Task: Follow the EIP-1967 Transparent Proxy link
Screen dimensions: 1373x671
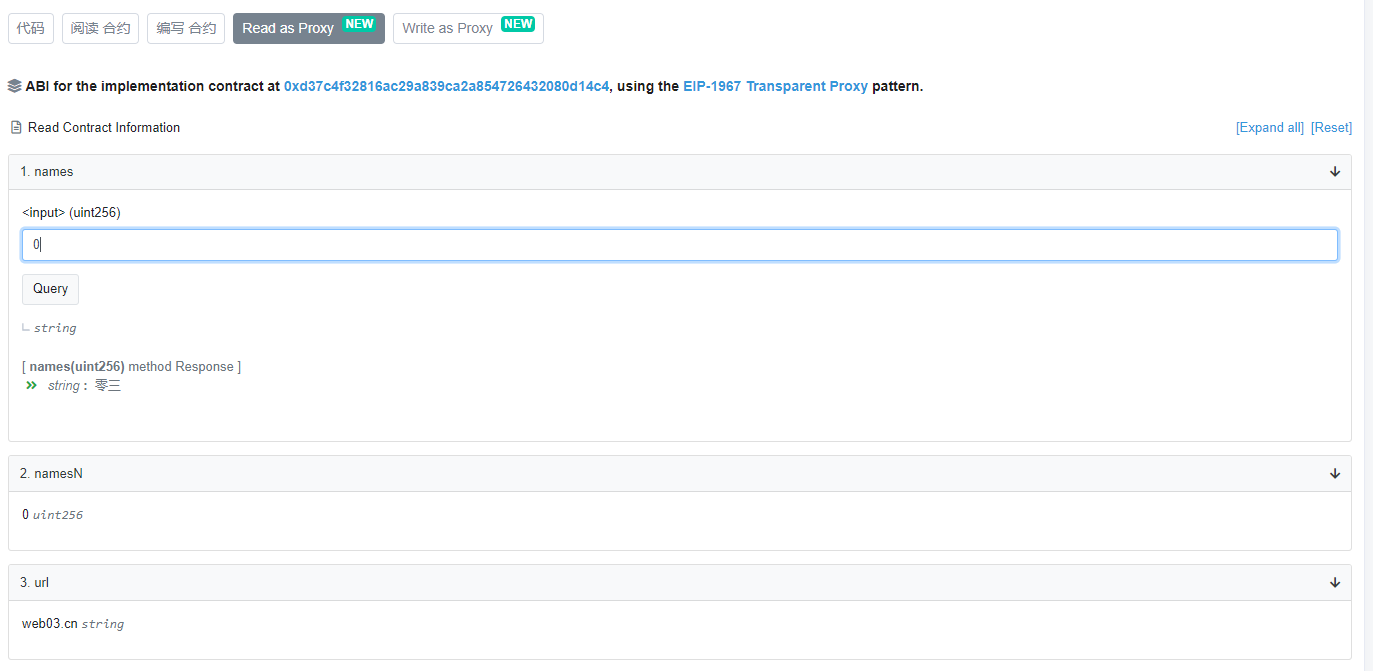Action: tap(775, 86)
